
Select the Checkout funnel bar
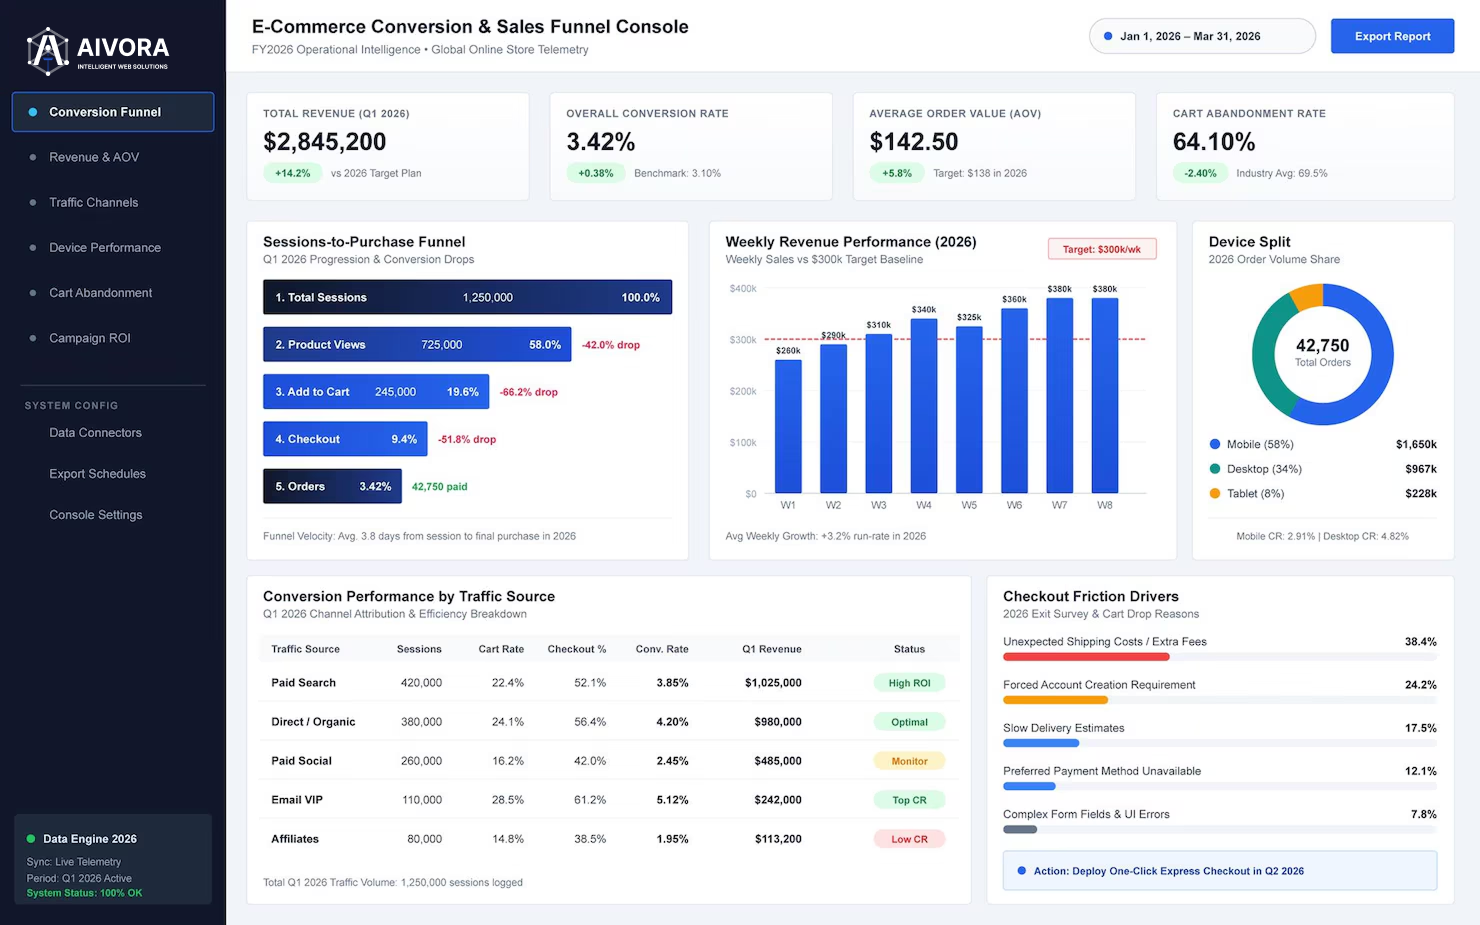pos(345,439)
